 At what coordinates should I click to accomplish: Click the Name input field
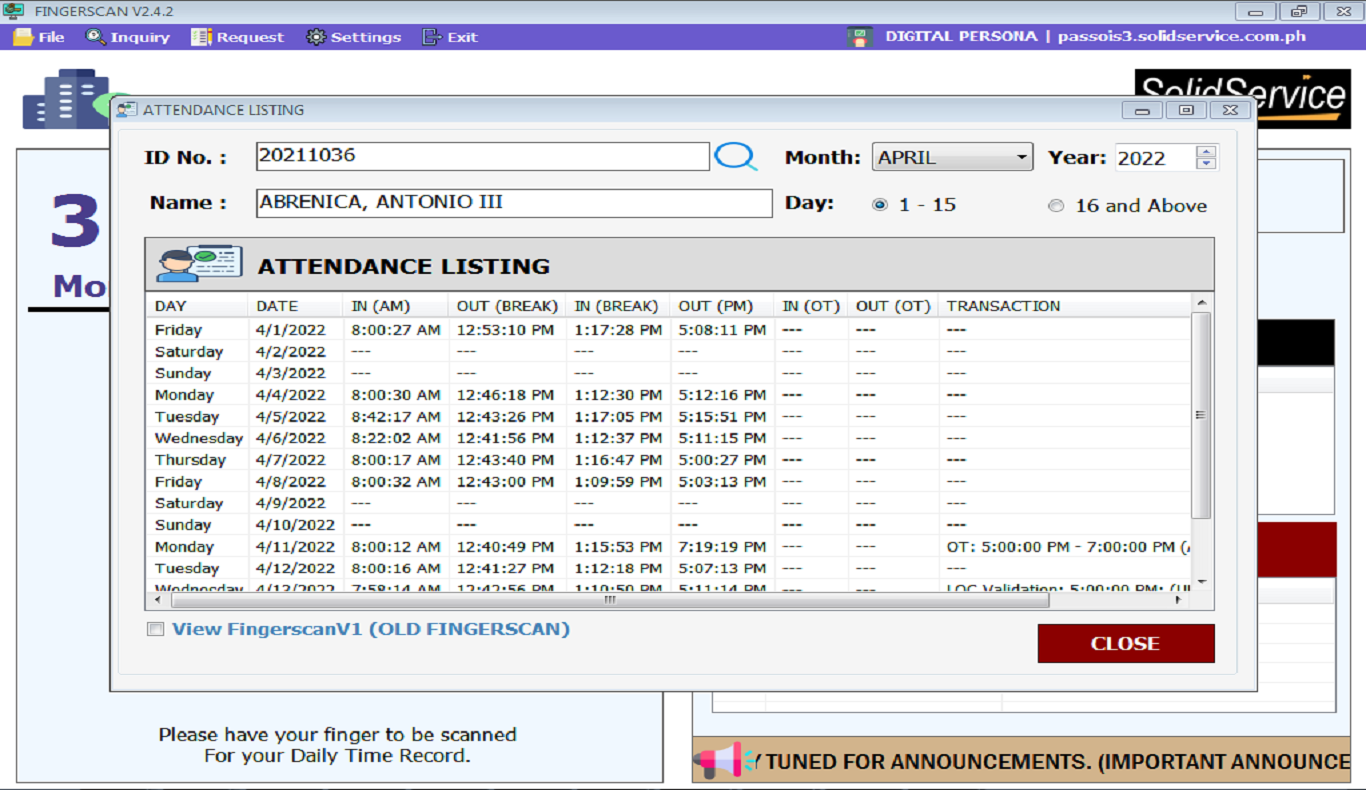point(514,203)
